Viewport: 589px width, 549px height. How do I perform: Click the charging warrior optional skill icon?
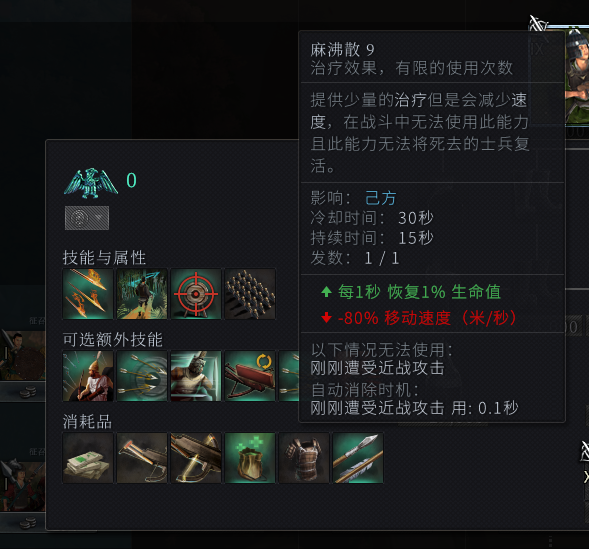click(x=196, y=376)
